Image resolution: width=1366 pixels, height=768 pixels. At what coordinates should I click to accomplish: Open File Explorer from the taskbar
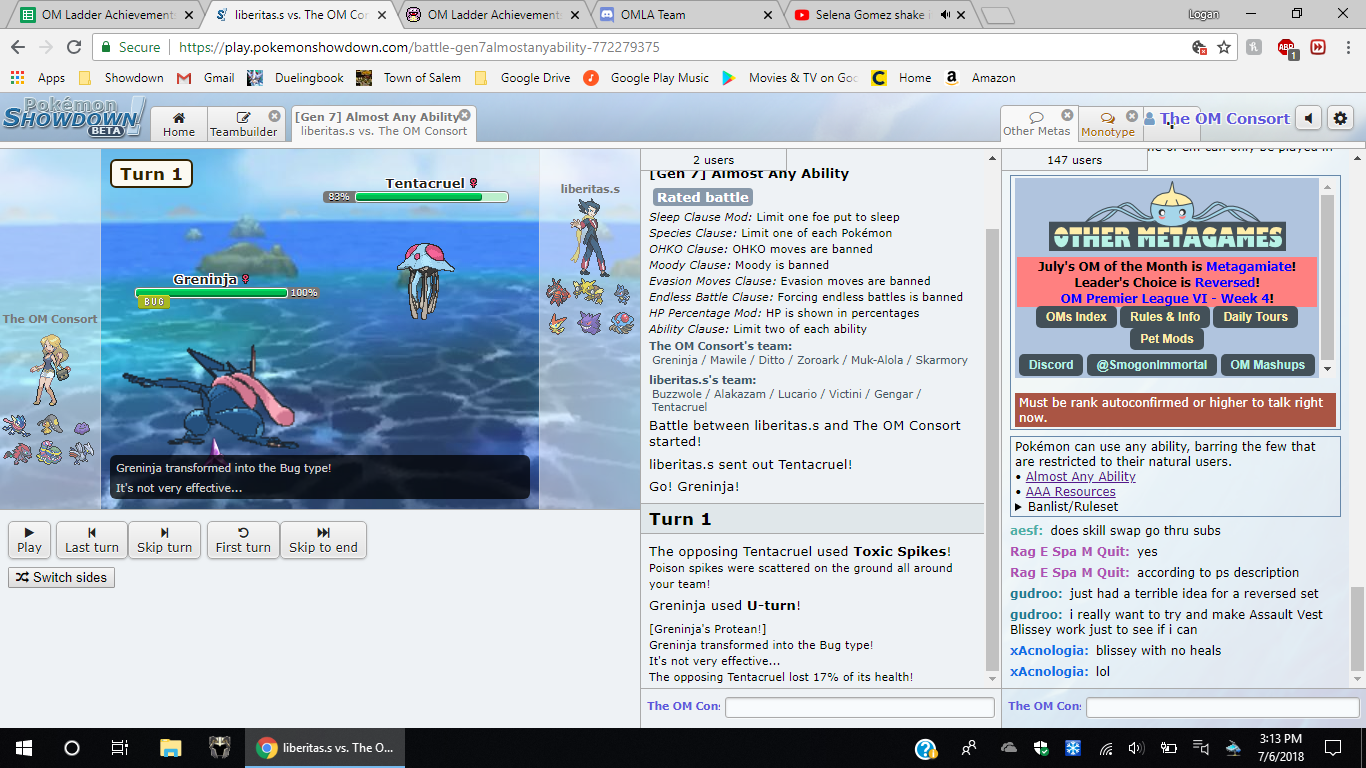click(171, 747)
